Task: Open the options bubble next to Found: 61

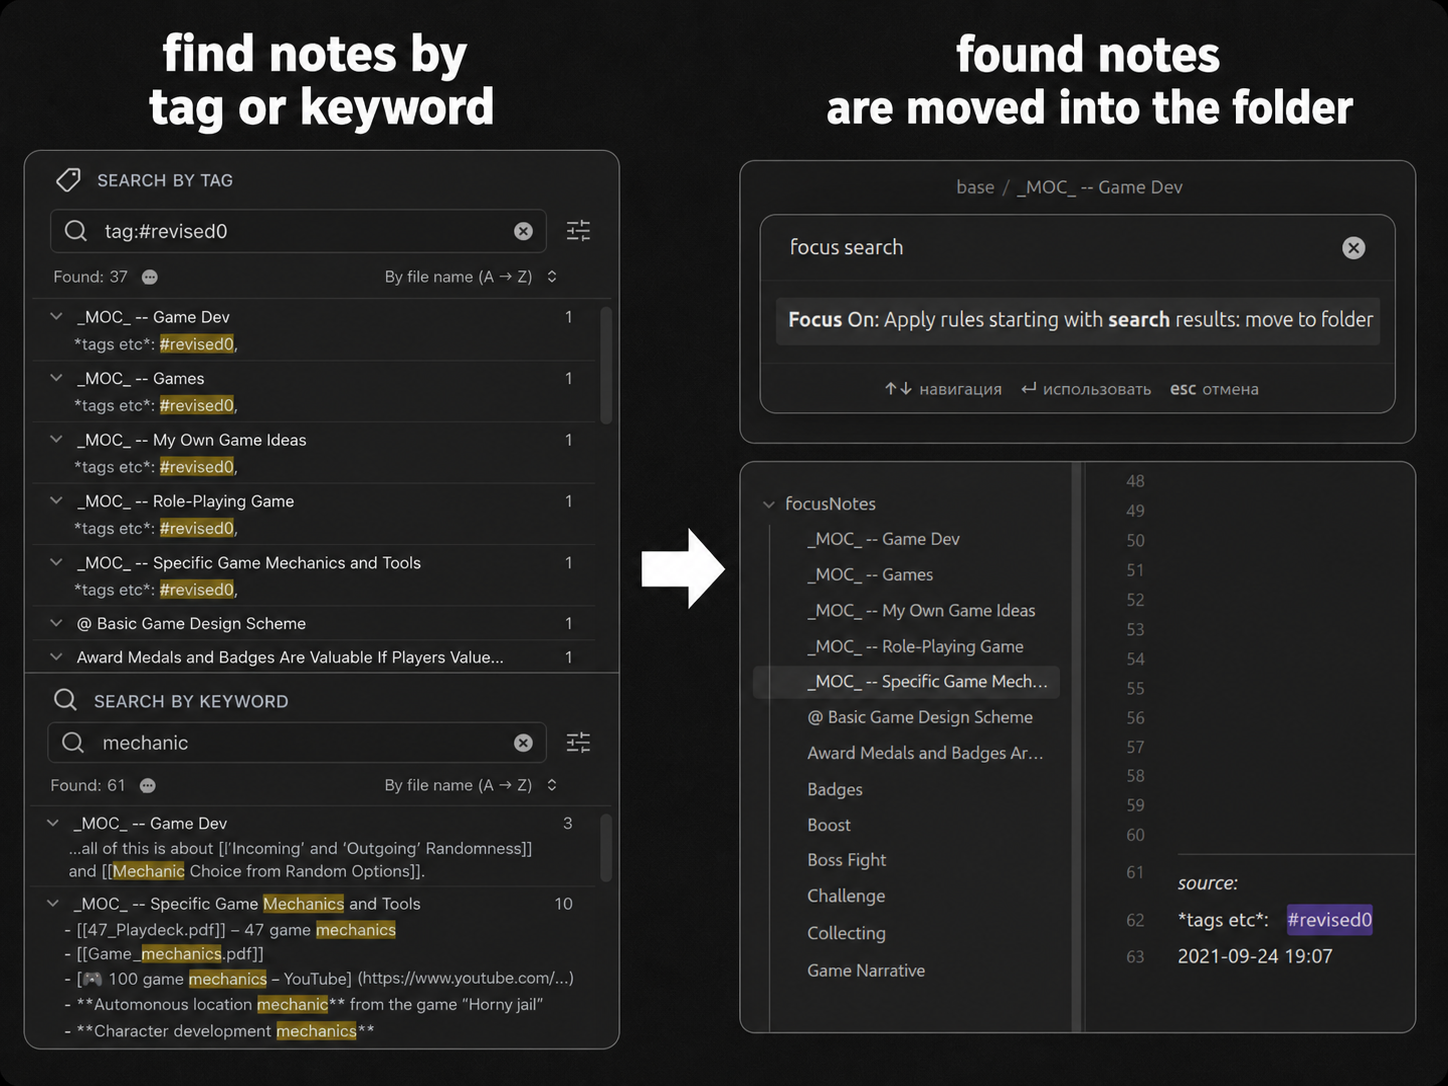Action: tap(148, 786)
